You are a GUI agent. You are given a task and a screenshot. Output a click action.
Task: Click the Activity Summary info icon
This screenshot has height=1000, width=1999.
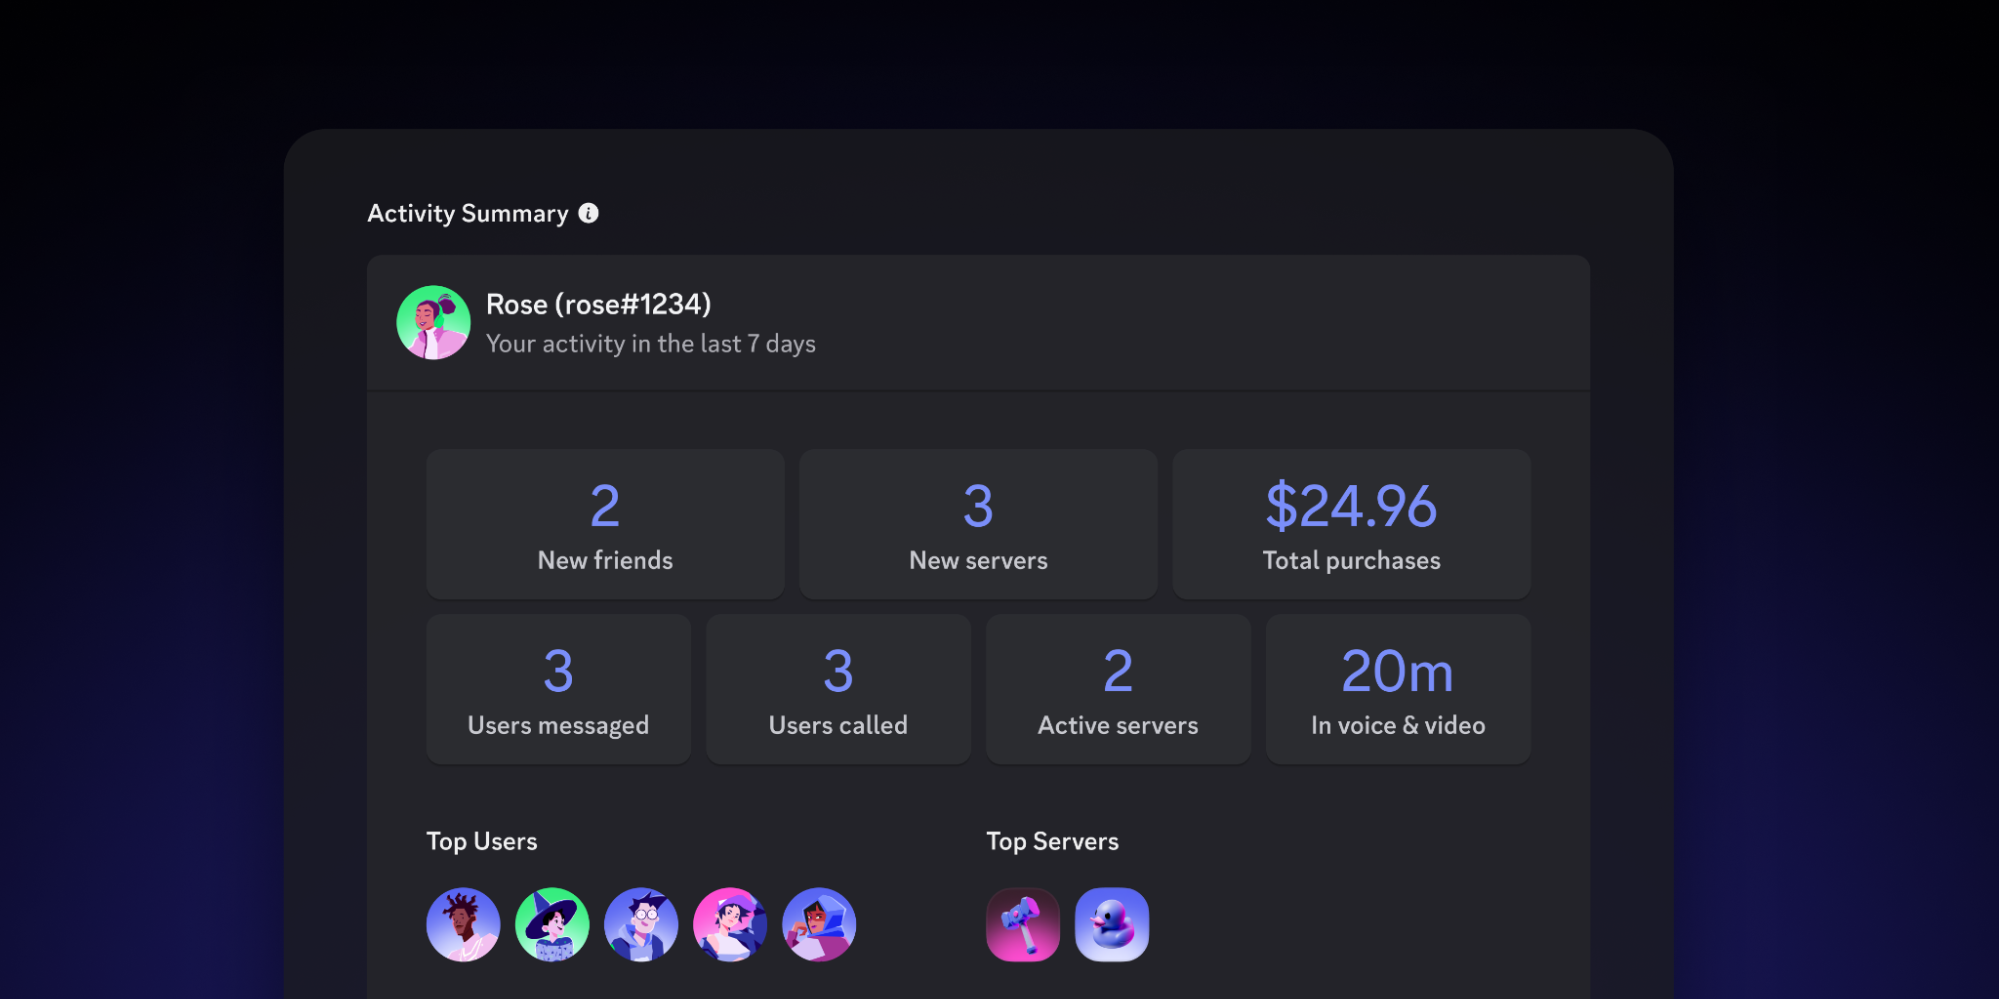589,213
